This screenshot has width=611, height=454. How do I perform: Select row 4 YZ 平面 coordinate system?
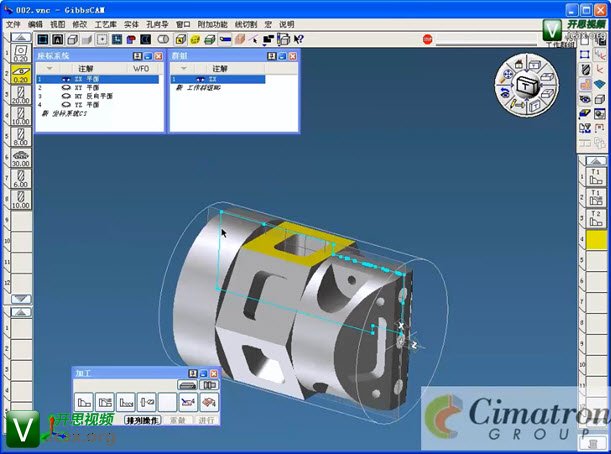click(x=98, y=105)
